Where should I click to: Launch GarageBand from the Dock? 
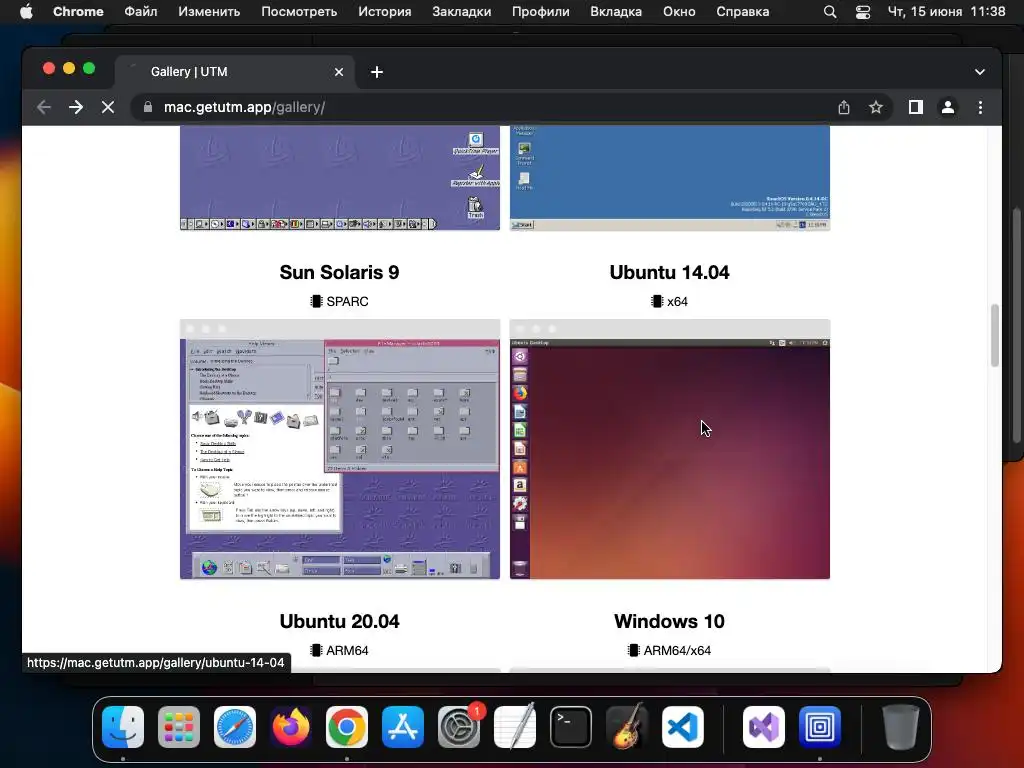coord(627,727)
